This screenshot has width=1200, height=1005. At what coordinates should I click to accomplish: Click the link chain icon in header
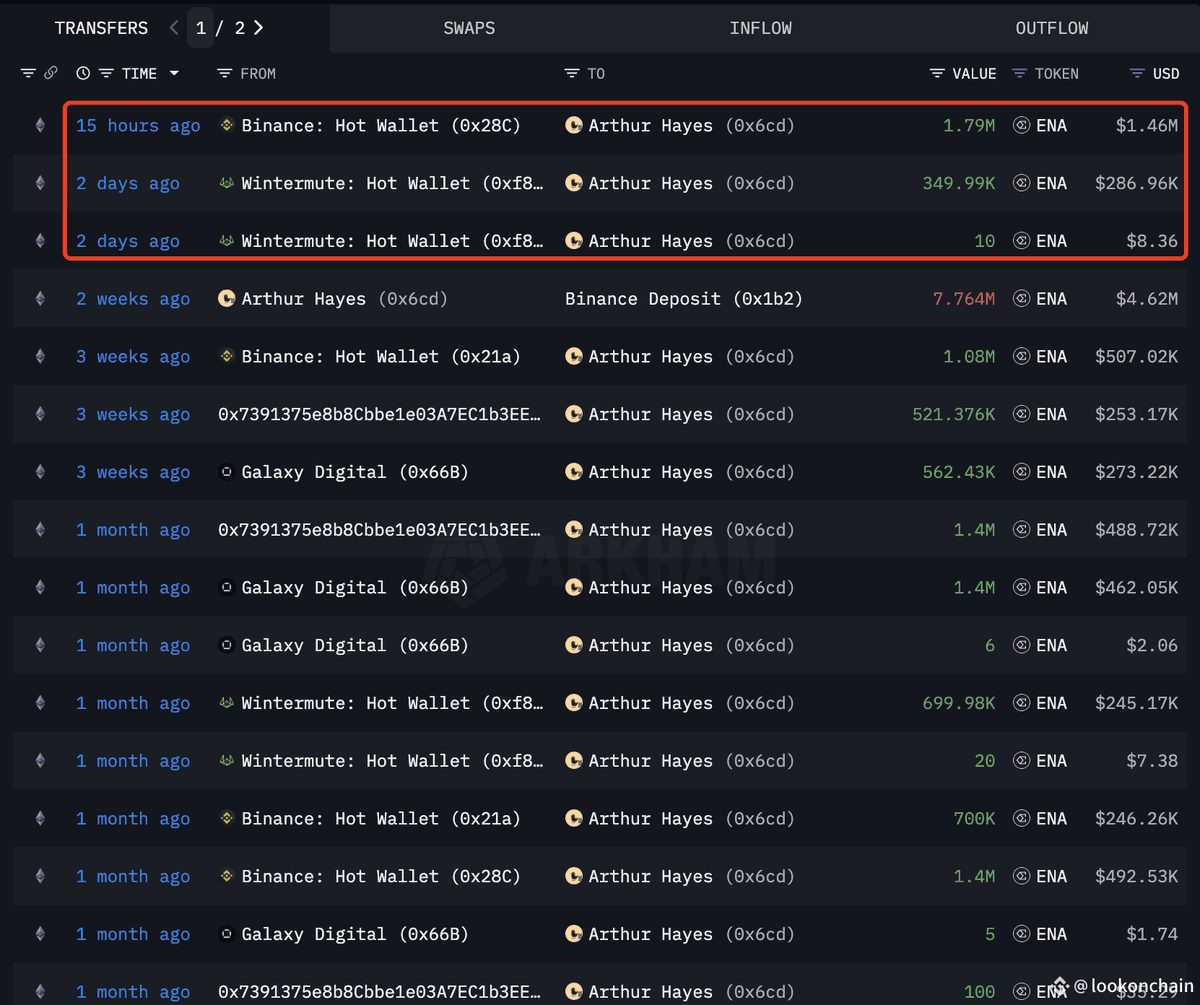[50, 73]
